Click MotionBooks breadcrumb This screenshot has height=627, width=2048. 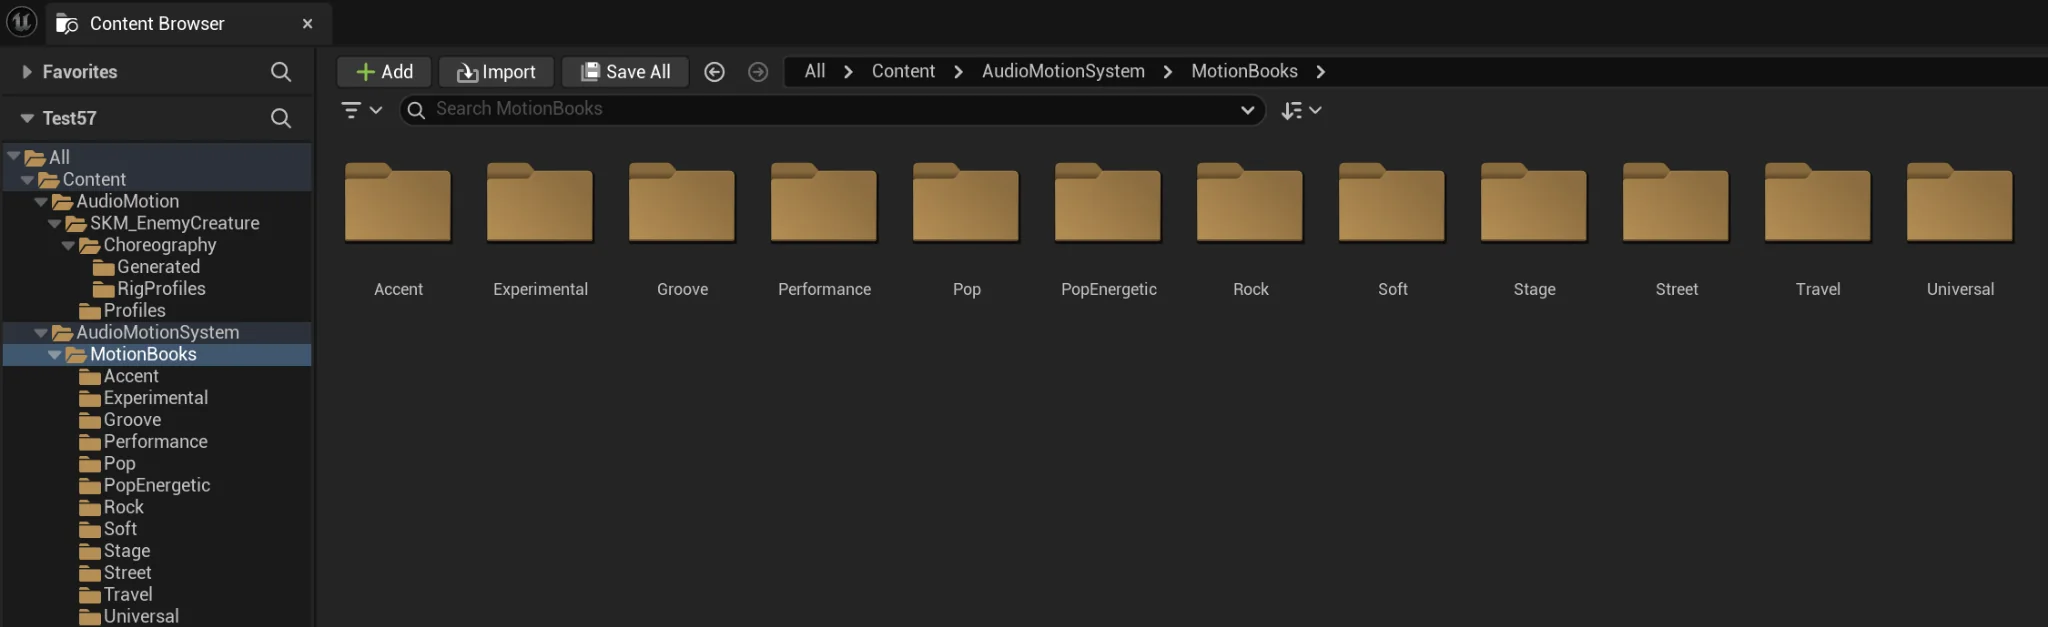coord(1244,71)
